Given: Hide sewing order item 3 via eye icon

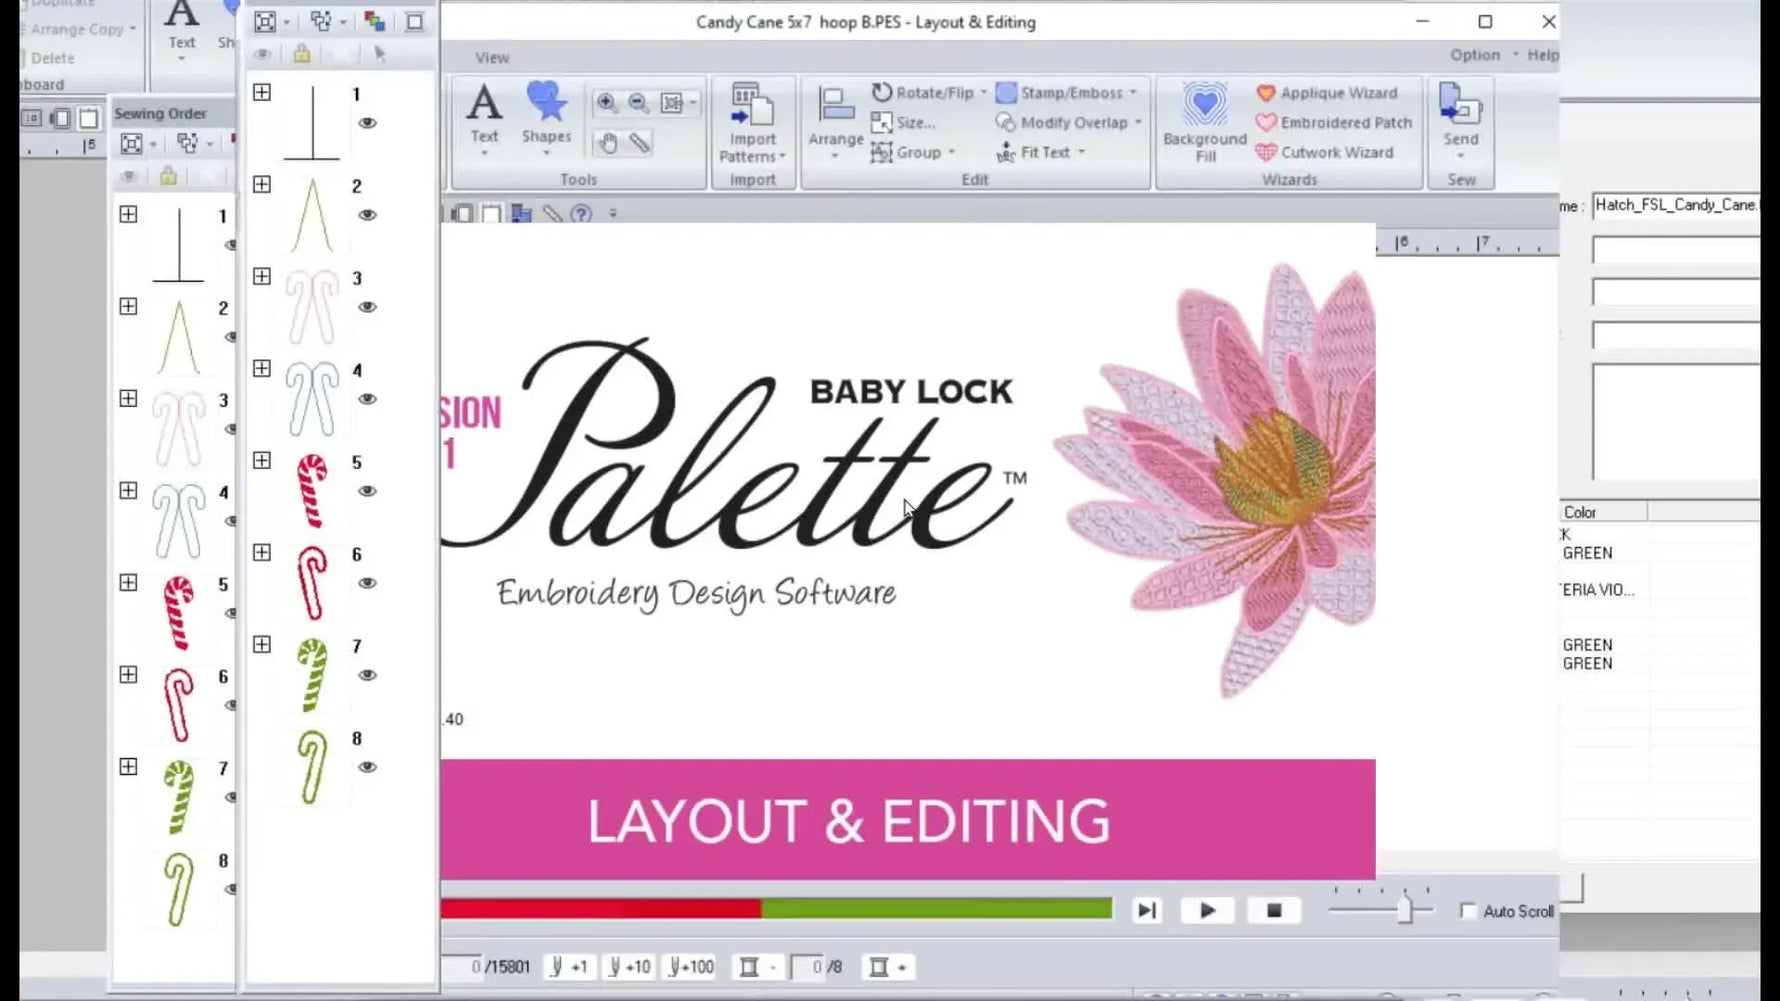Looking at the screenshot, I should click(x=367, y=307).
